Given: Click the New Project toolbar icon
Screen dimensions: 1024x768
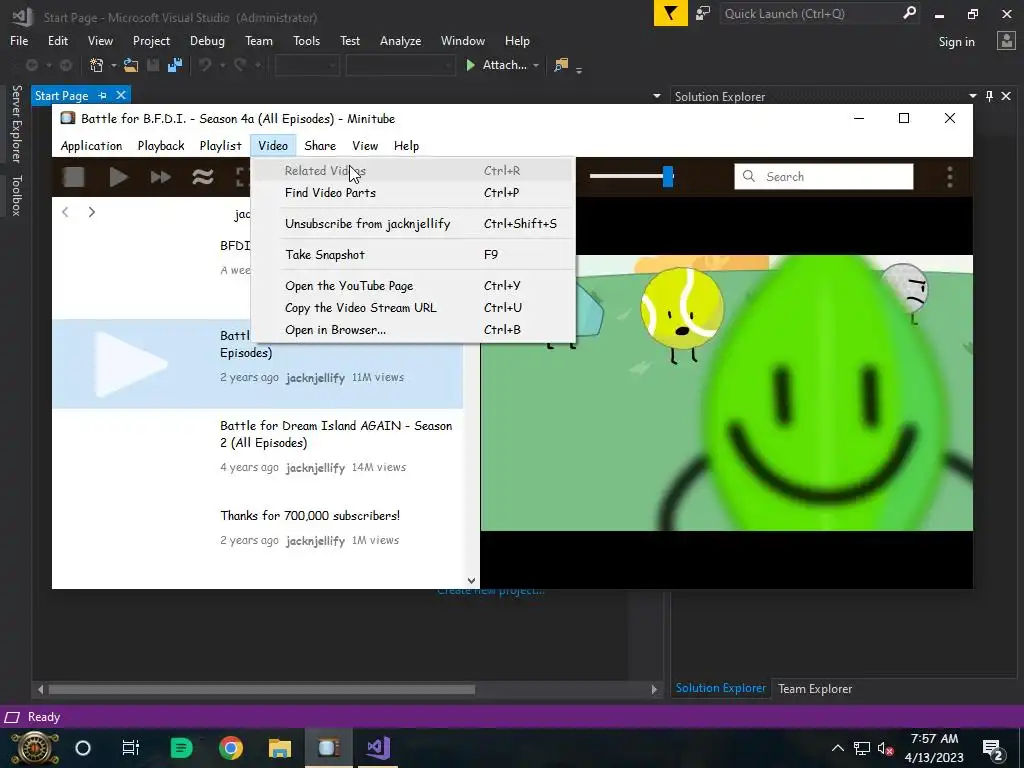Looking at the screenshot, I should point(97,65).
